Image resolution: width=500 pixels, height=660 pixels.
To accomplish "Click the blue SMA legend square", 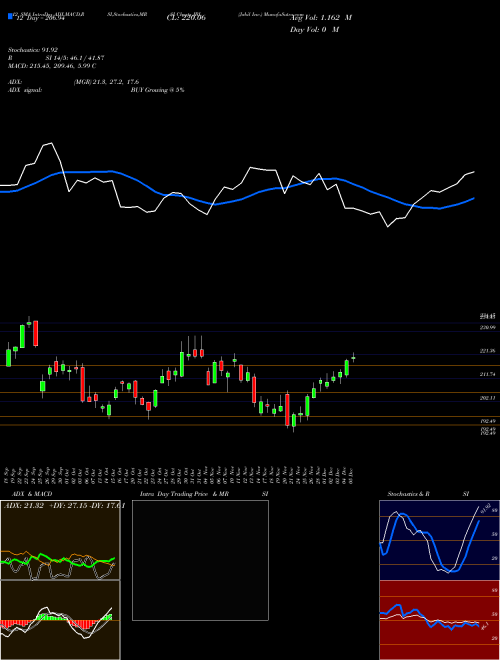I will coord(10,17).
